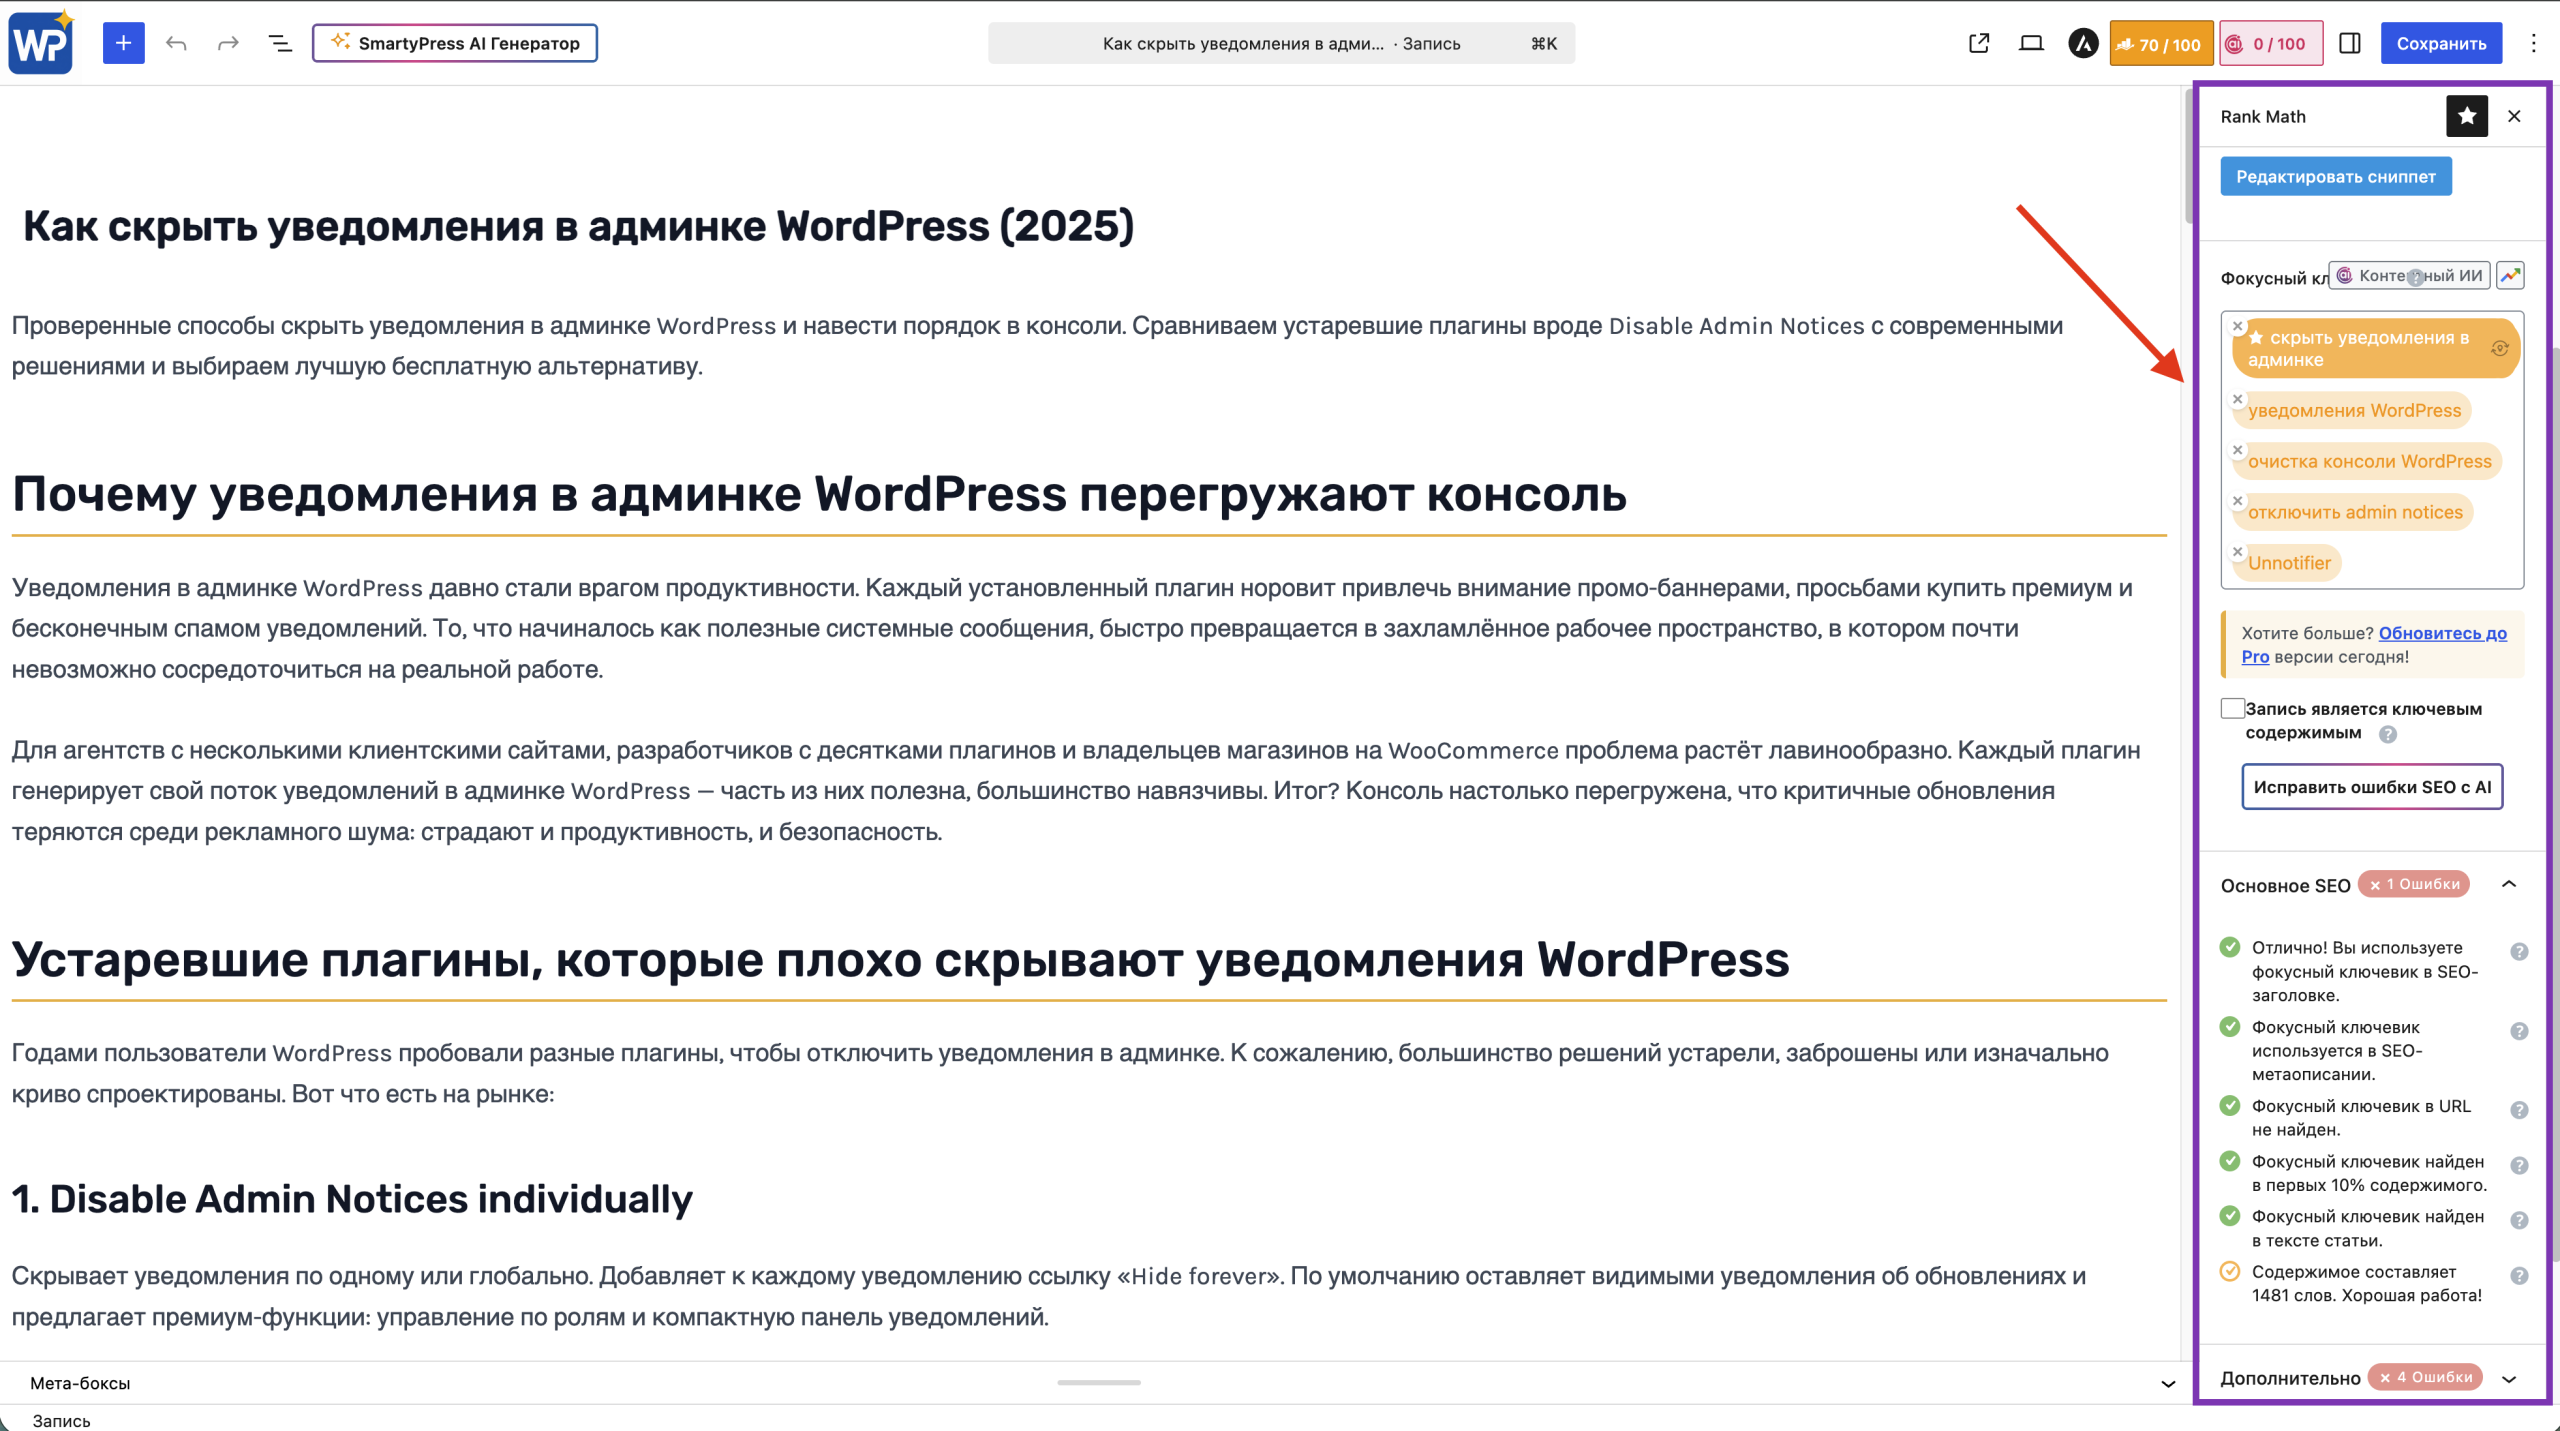Click the Запись breadcrumb at bottom
2560x1431 pixels.
point(61,1420)
